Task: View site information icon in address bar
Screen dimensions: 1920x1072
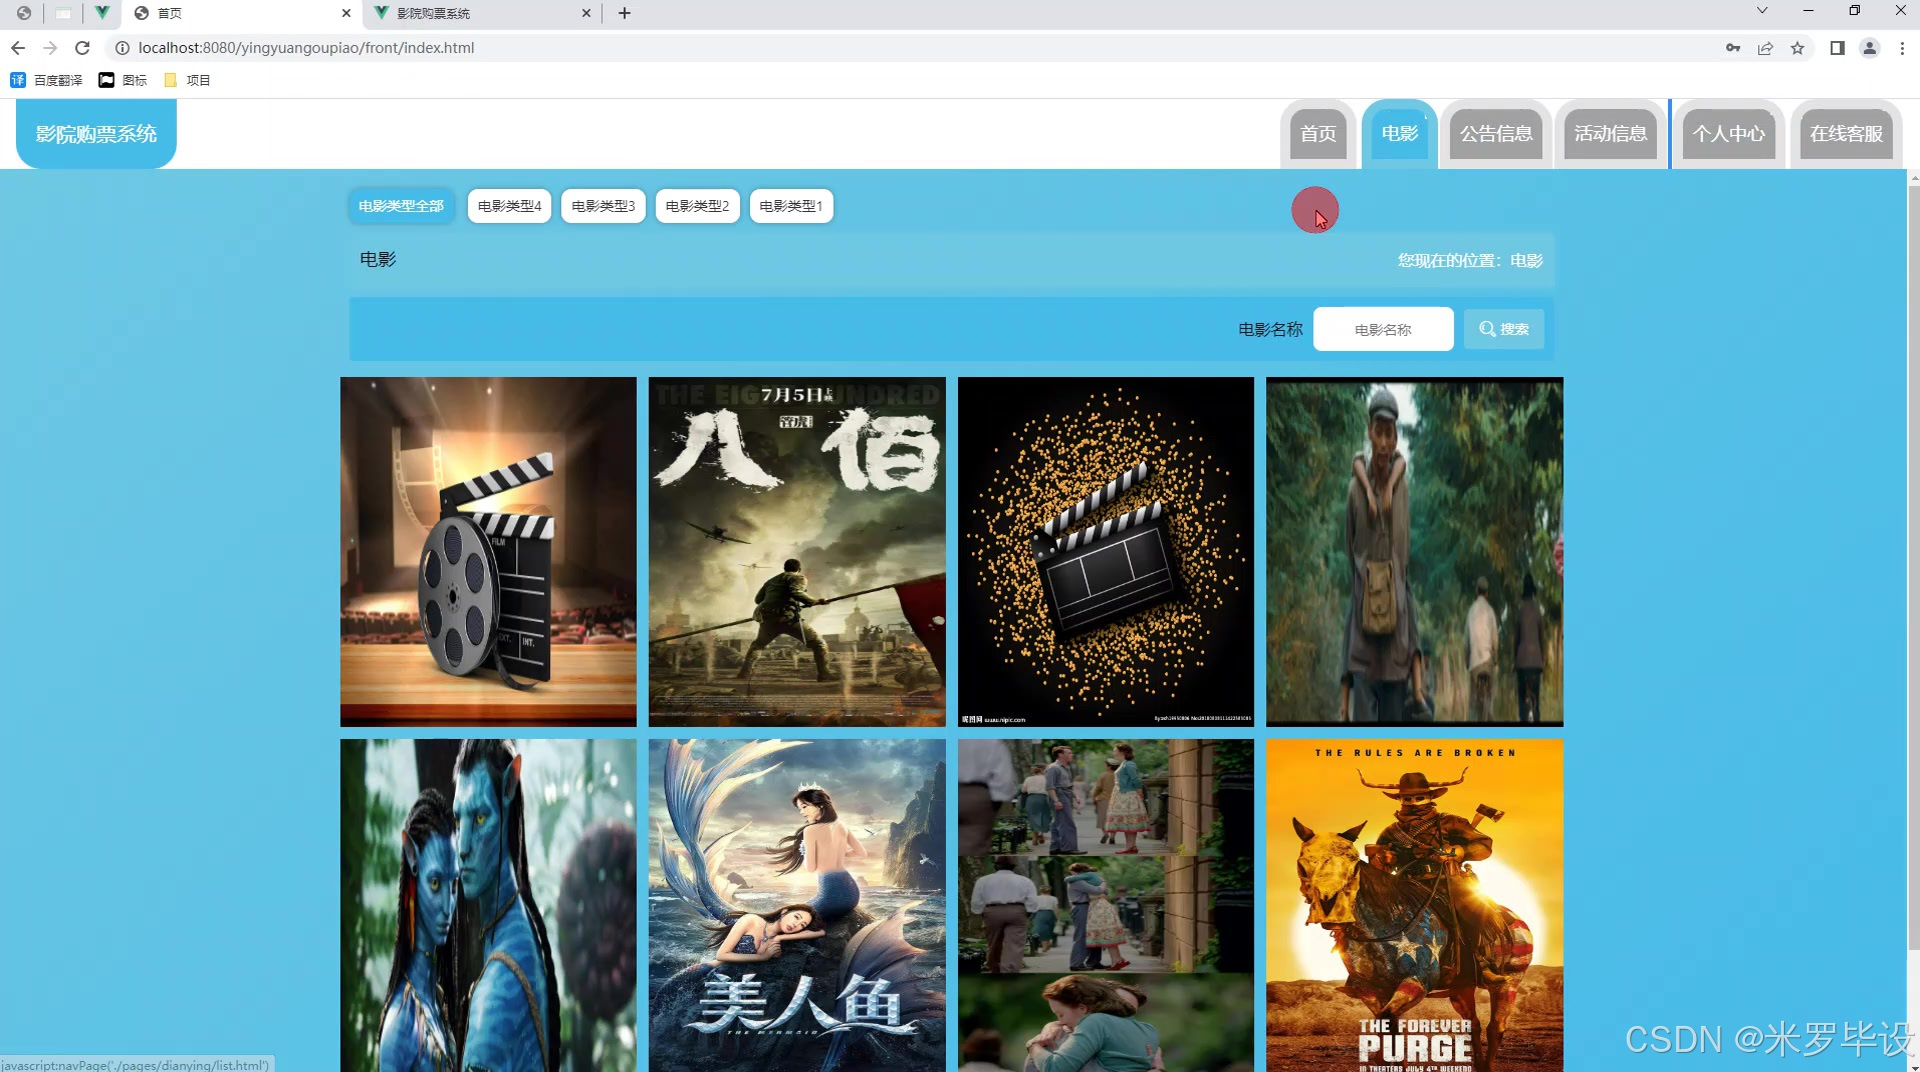Action: pyautogui.click(x=122, y=48)
